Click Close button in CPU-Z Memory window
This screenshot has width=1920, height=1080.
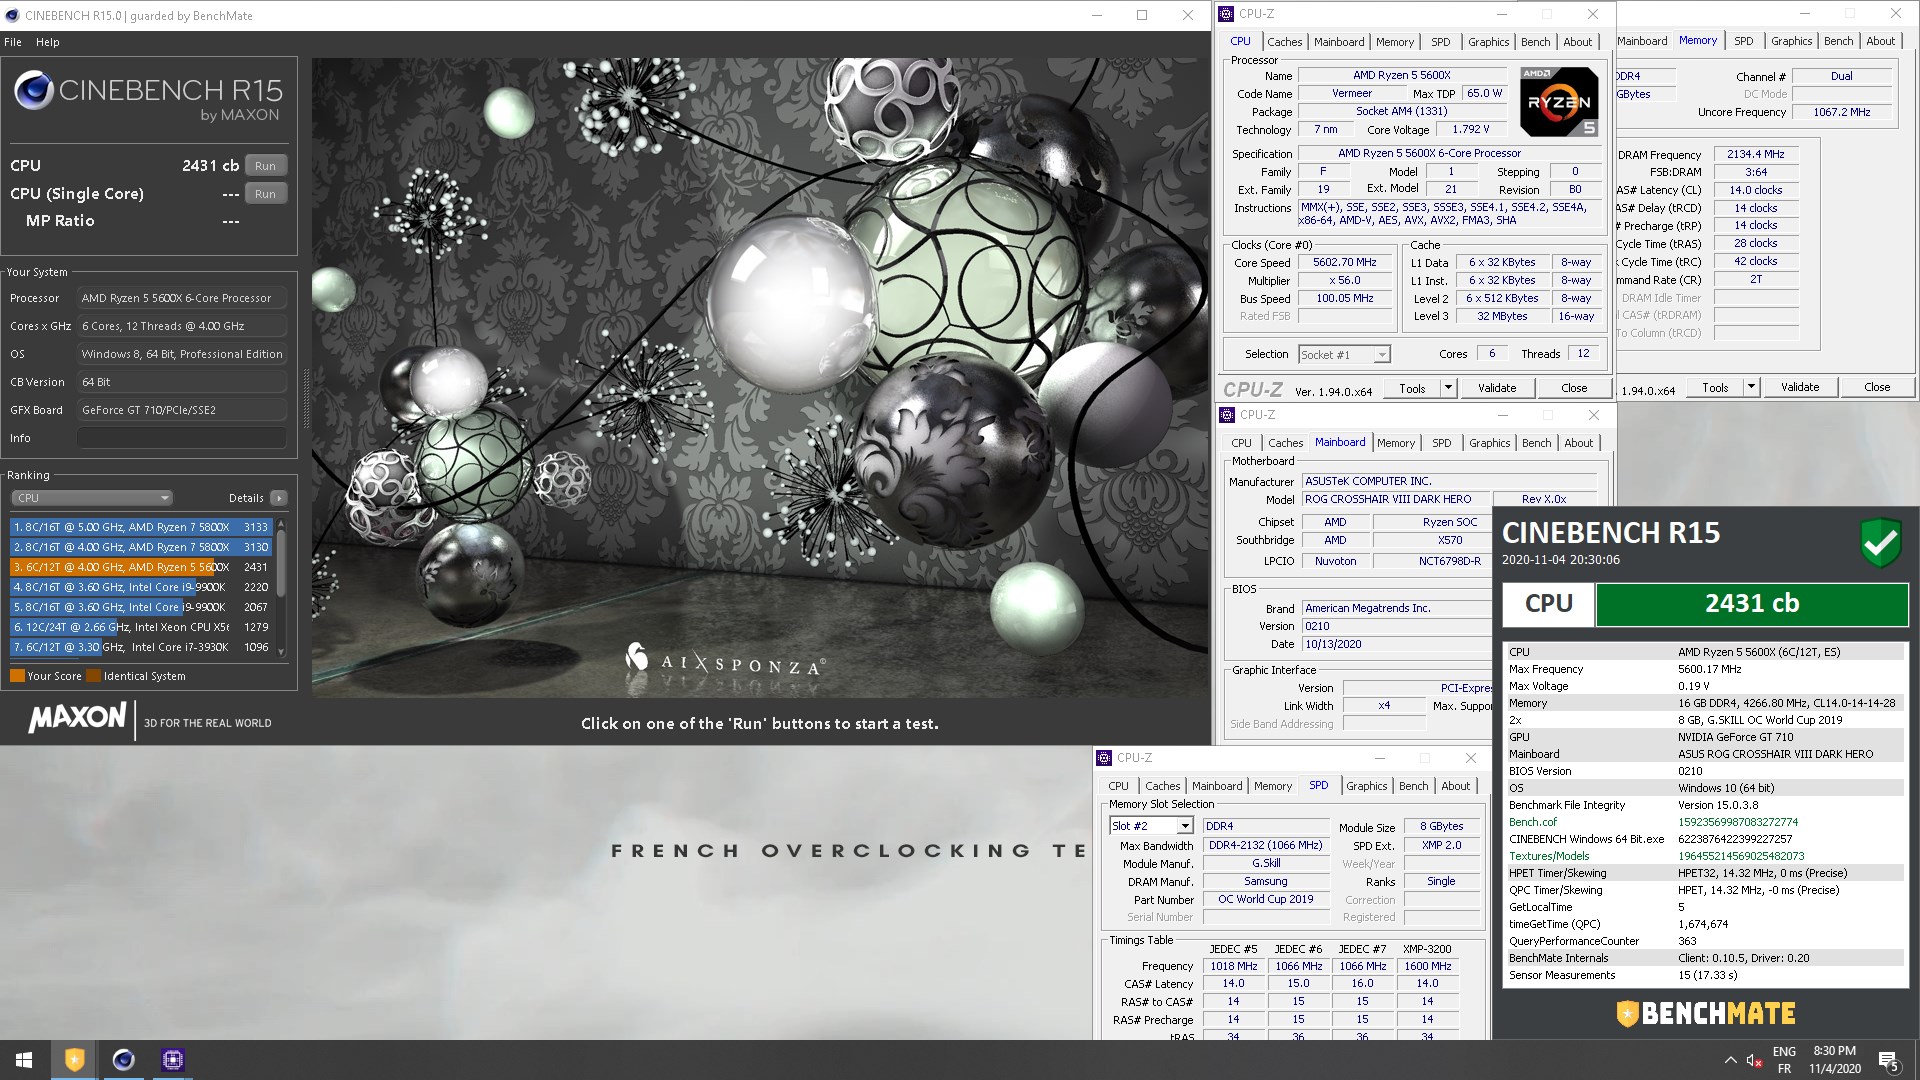point(1877,387)
